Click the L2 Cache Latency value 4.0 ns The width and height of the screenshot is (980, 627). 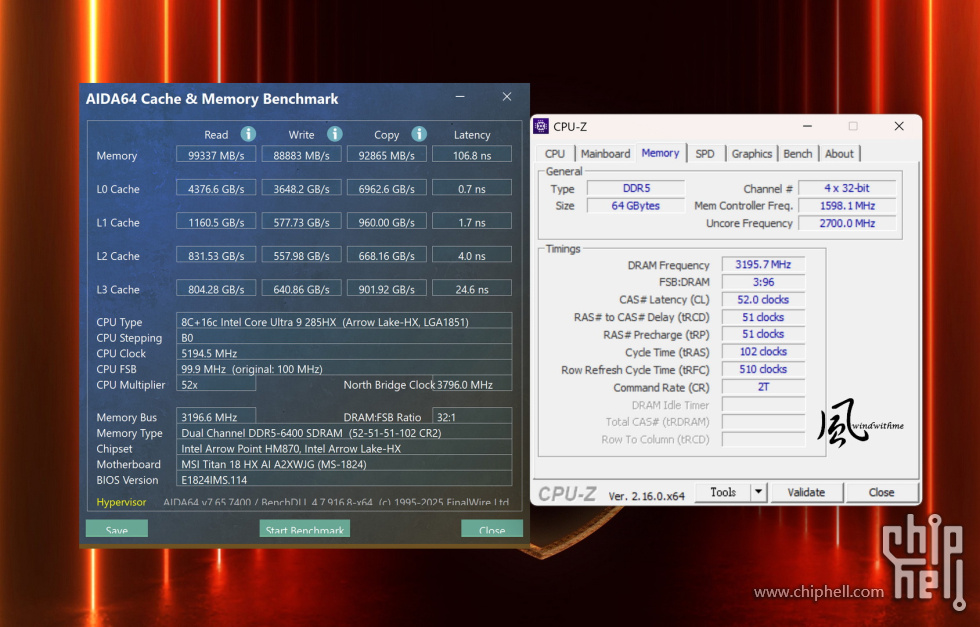pos(472,256)
